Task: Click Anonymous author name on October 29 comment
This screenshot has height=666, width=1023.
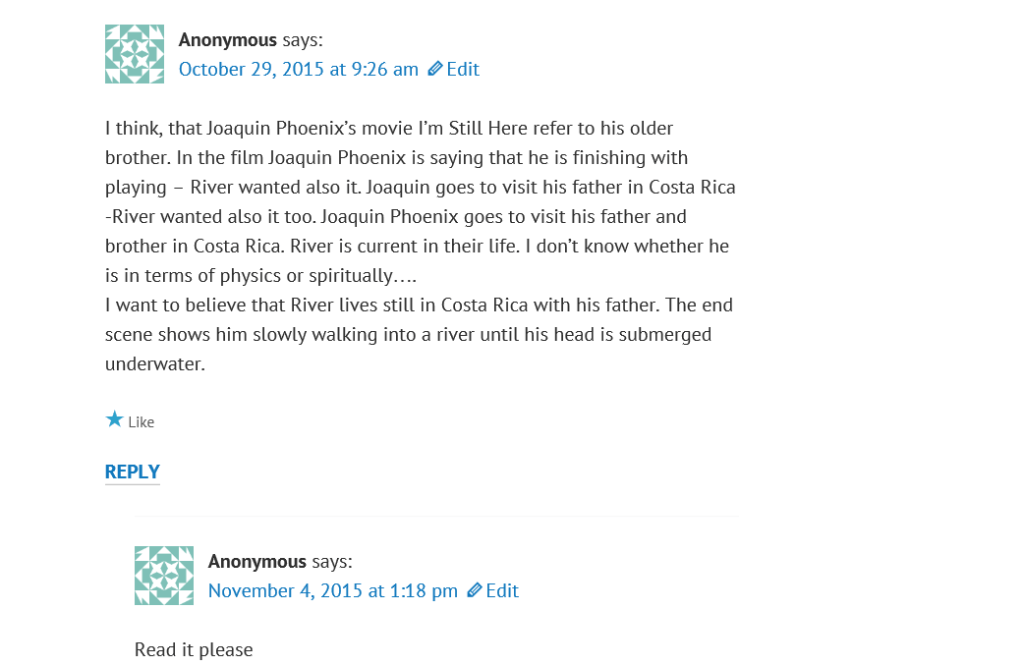Action: pos(227,40)
